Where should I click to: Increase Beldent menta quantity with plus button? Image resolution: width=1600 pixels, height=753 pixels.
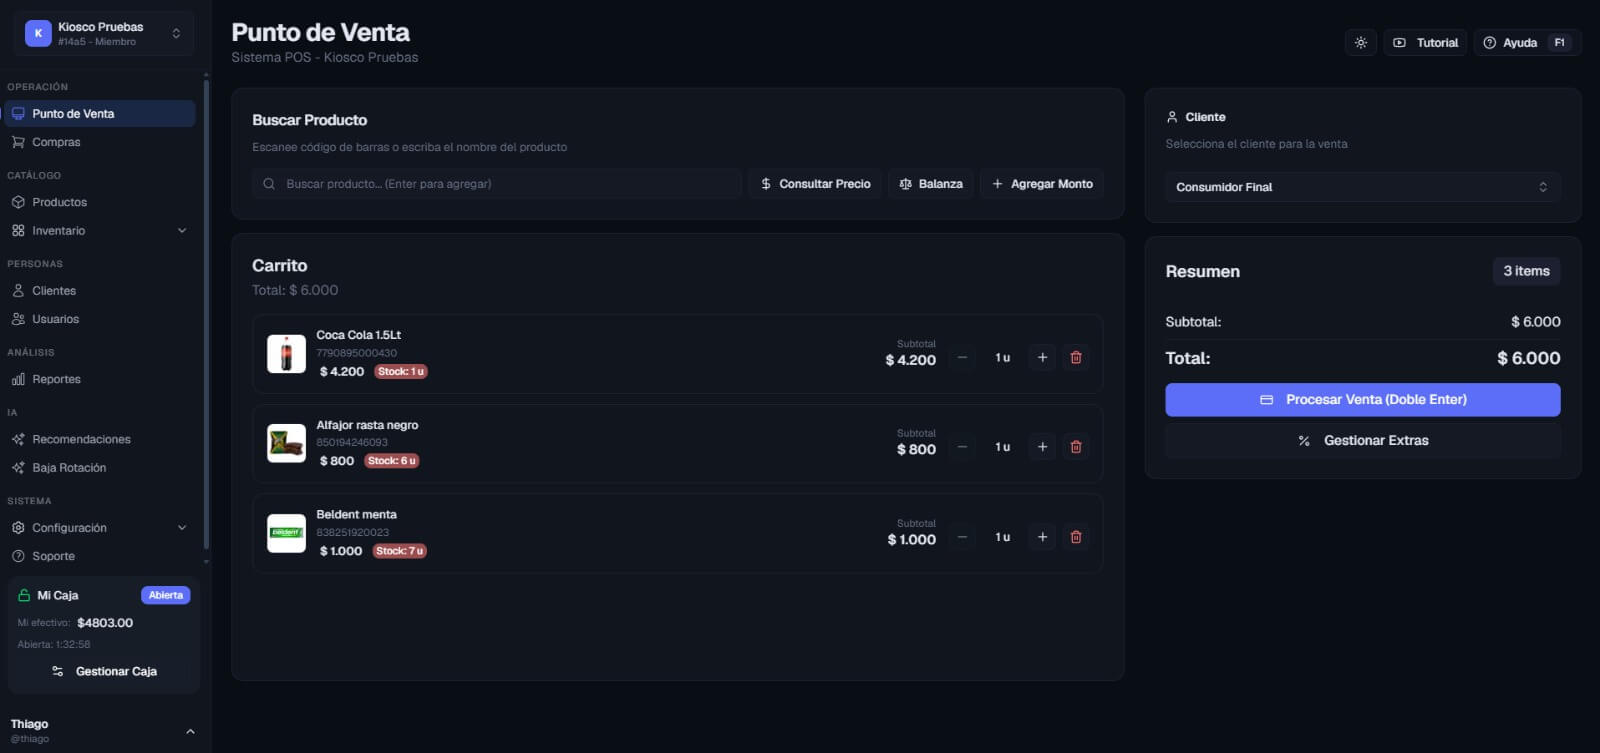tap(1042, 537)
